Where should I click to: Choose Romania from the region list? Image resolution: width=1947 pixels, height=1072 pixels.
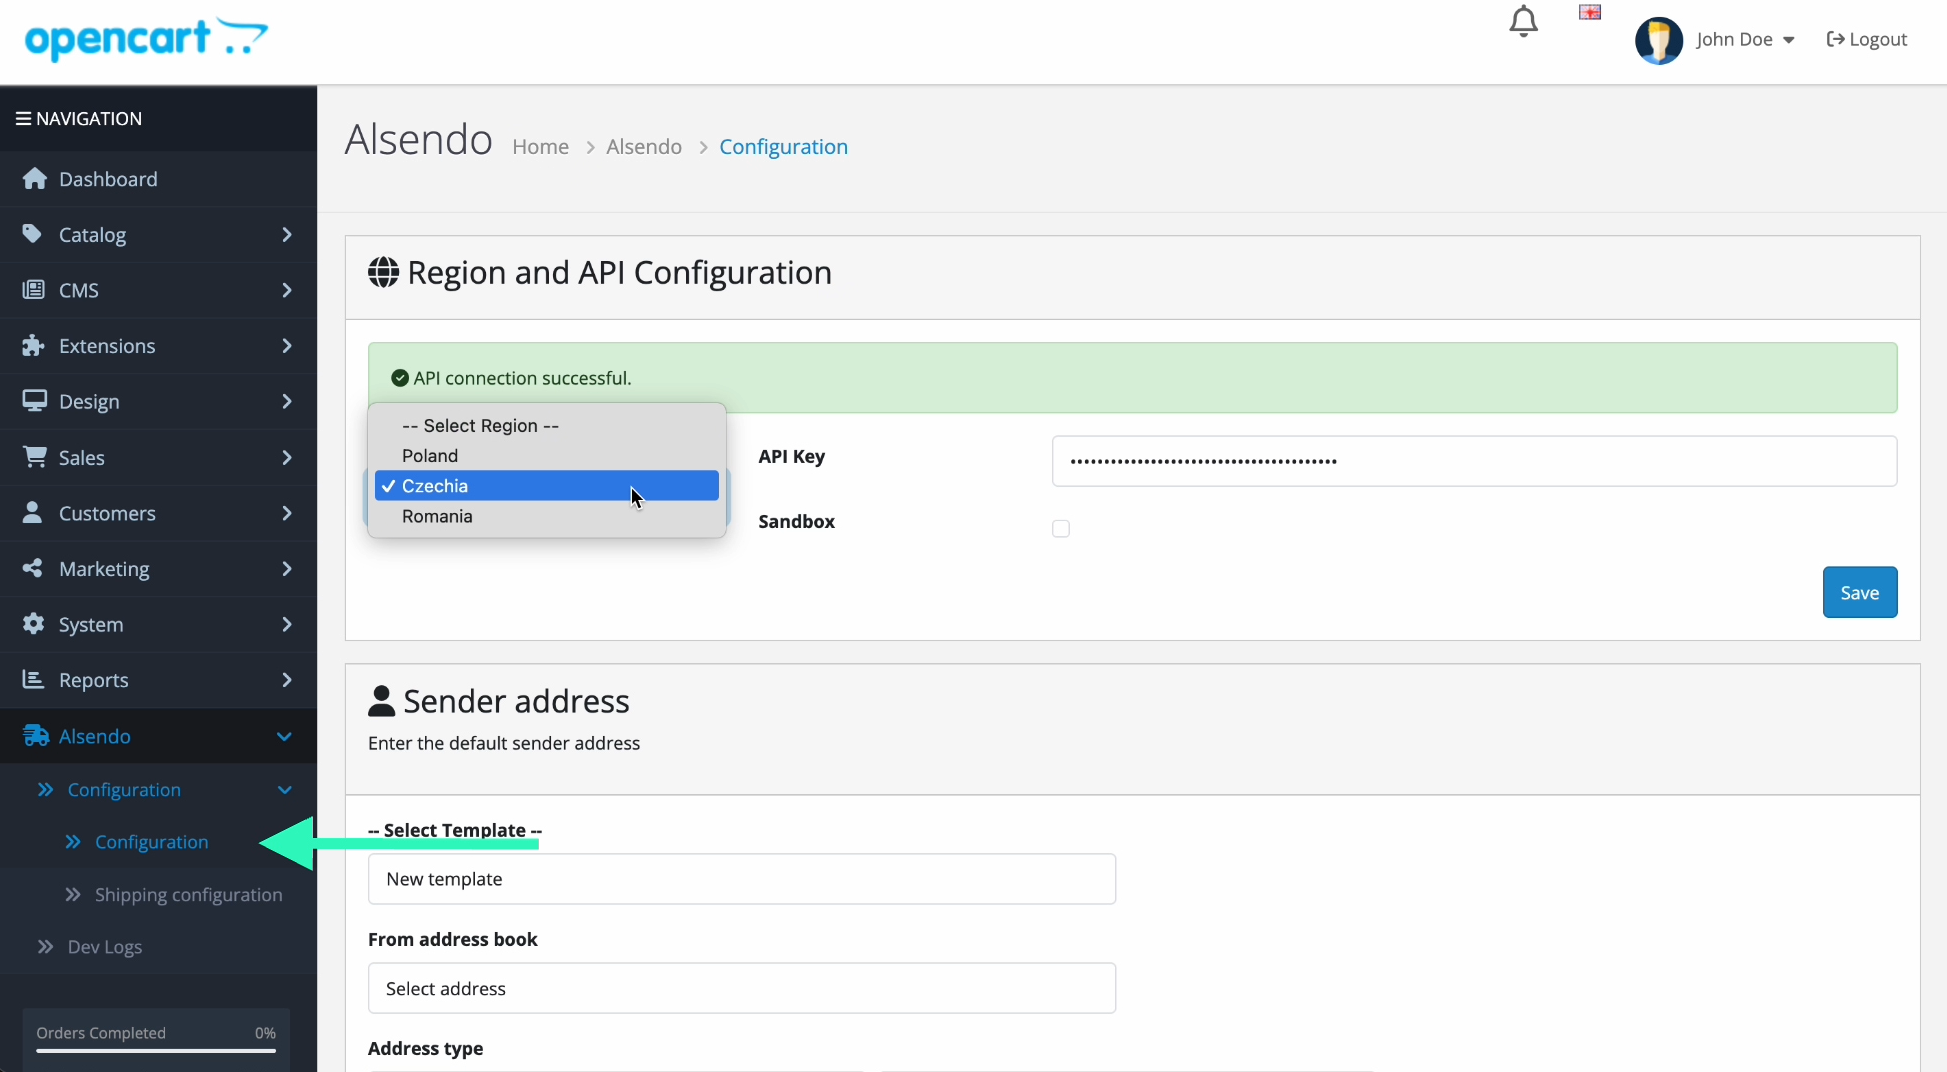click(x=547, y=516)
